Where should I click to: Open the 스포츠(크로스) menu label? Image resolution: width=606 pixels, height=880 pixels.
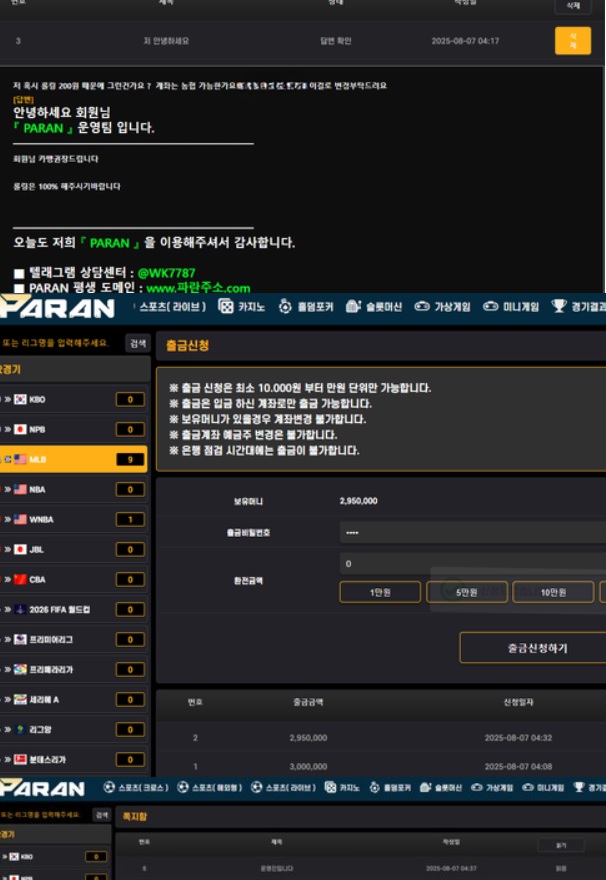point(143,788)
